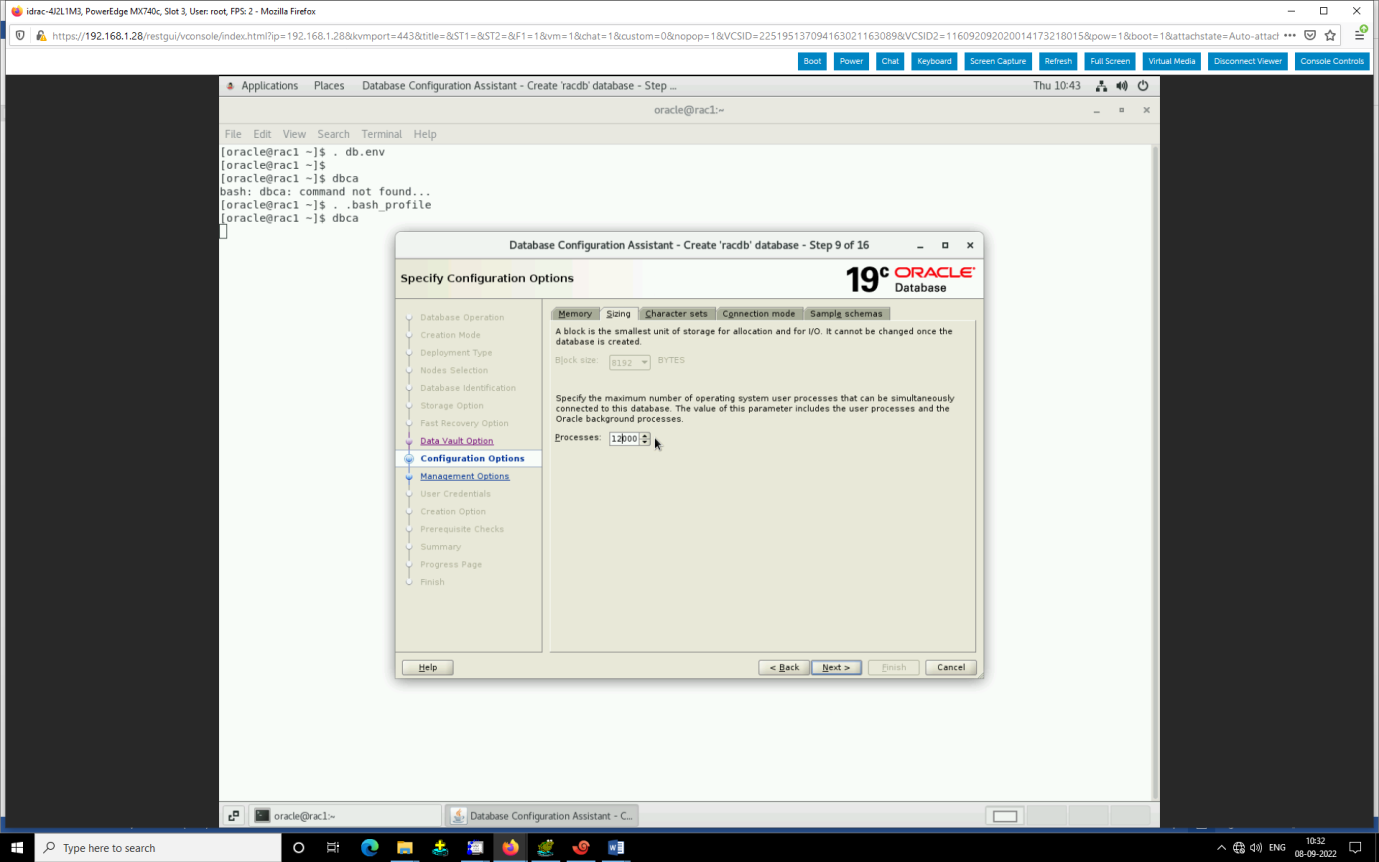Take an iDRAC Screen Capture

[x=998, y=61]
